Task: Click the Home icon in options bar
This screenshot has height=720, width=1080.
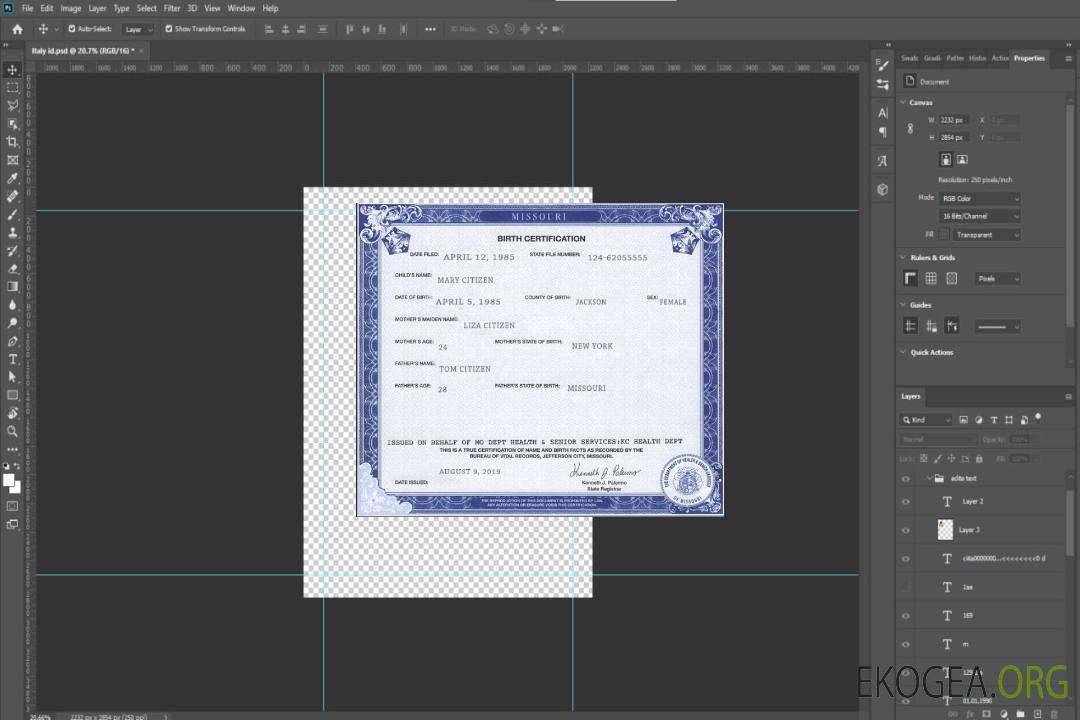Action: click(x=17, y=29)
